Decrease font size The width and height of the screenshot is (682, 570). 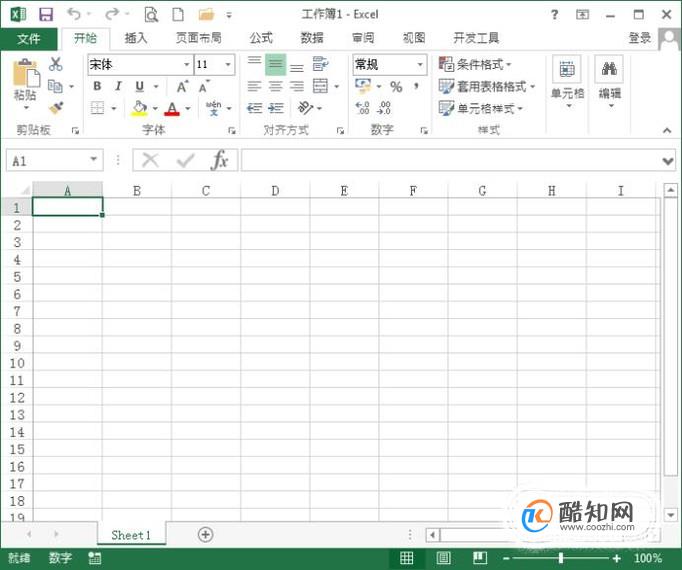(x=204, y=87)
